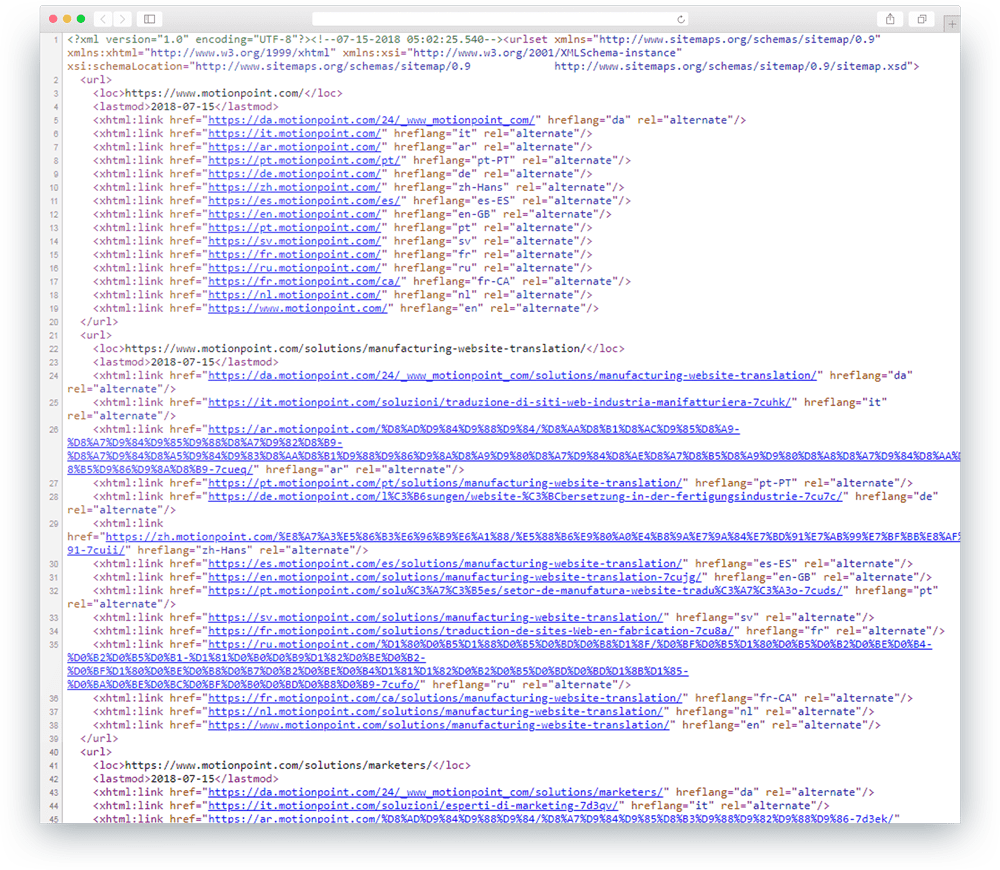Open the German fertigungsindustrie-7cu7c link

[x=525, y=496]
